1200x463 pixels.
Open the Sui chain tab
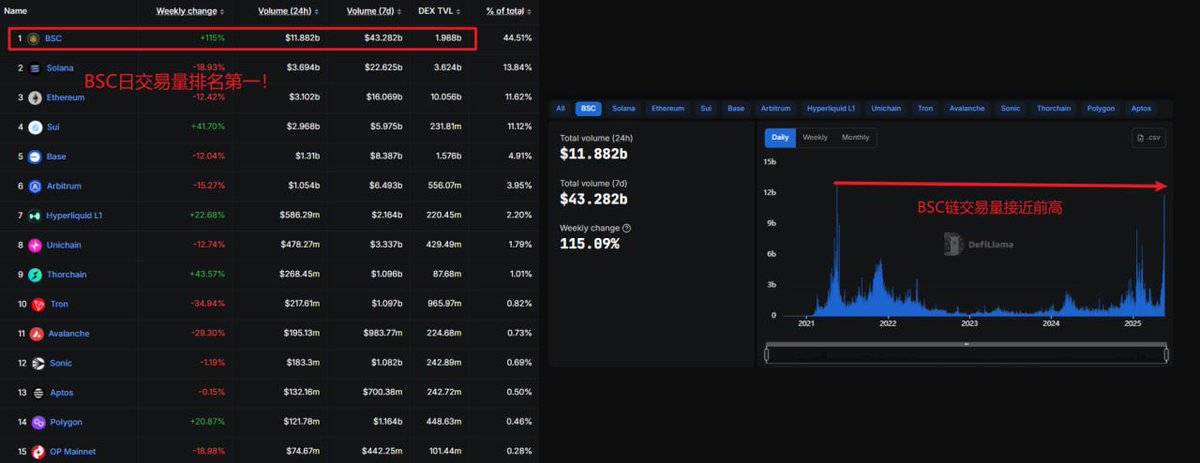[705, 108]
